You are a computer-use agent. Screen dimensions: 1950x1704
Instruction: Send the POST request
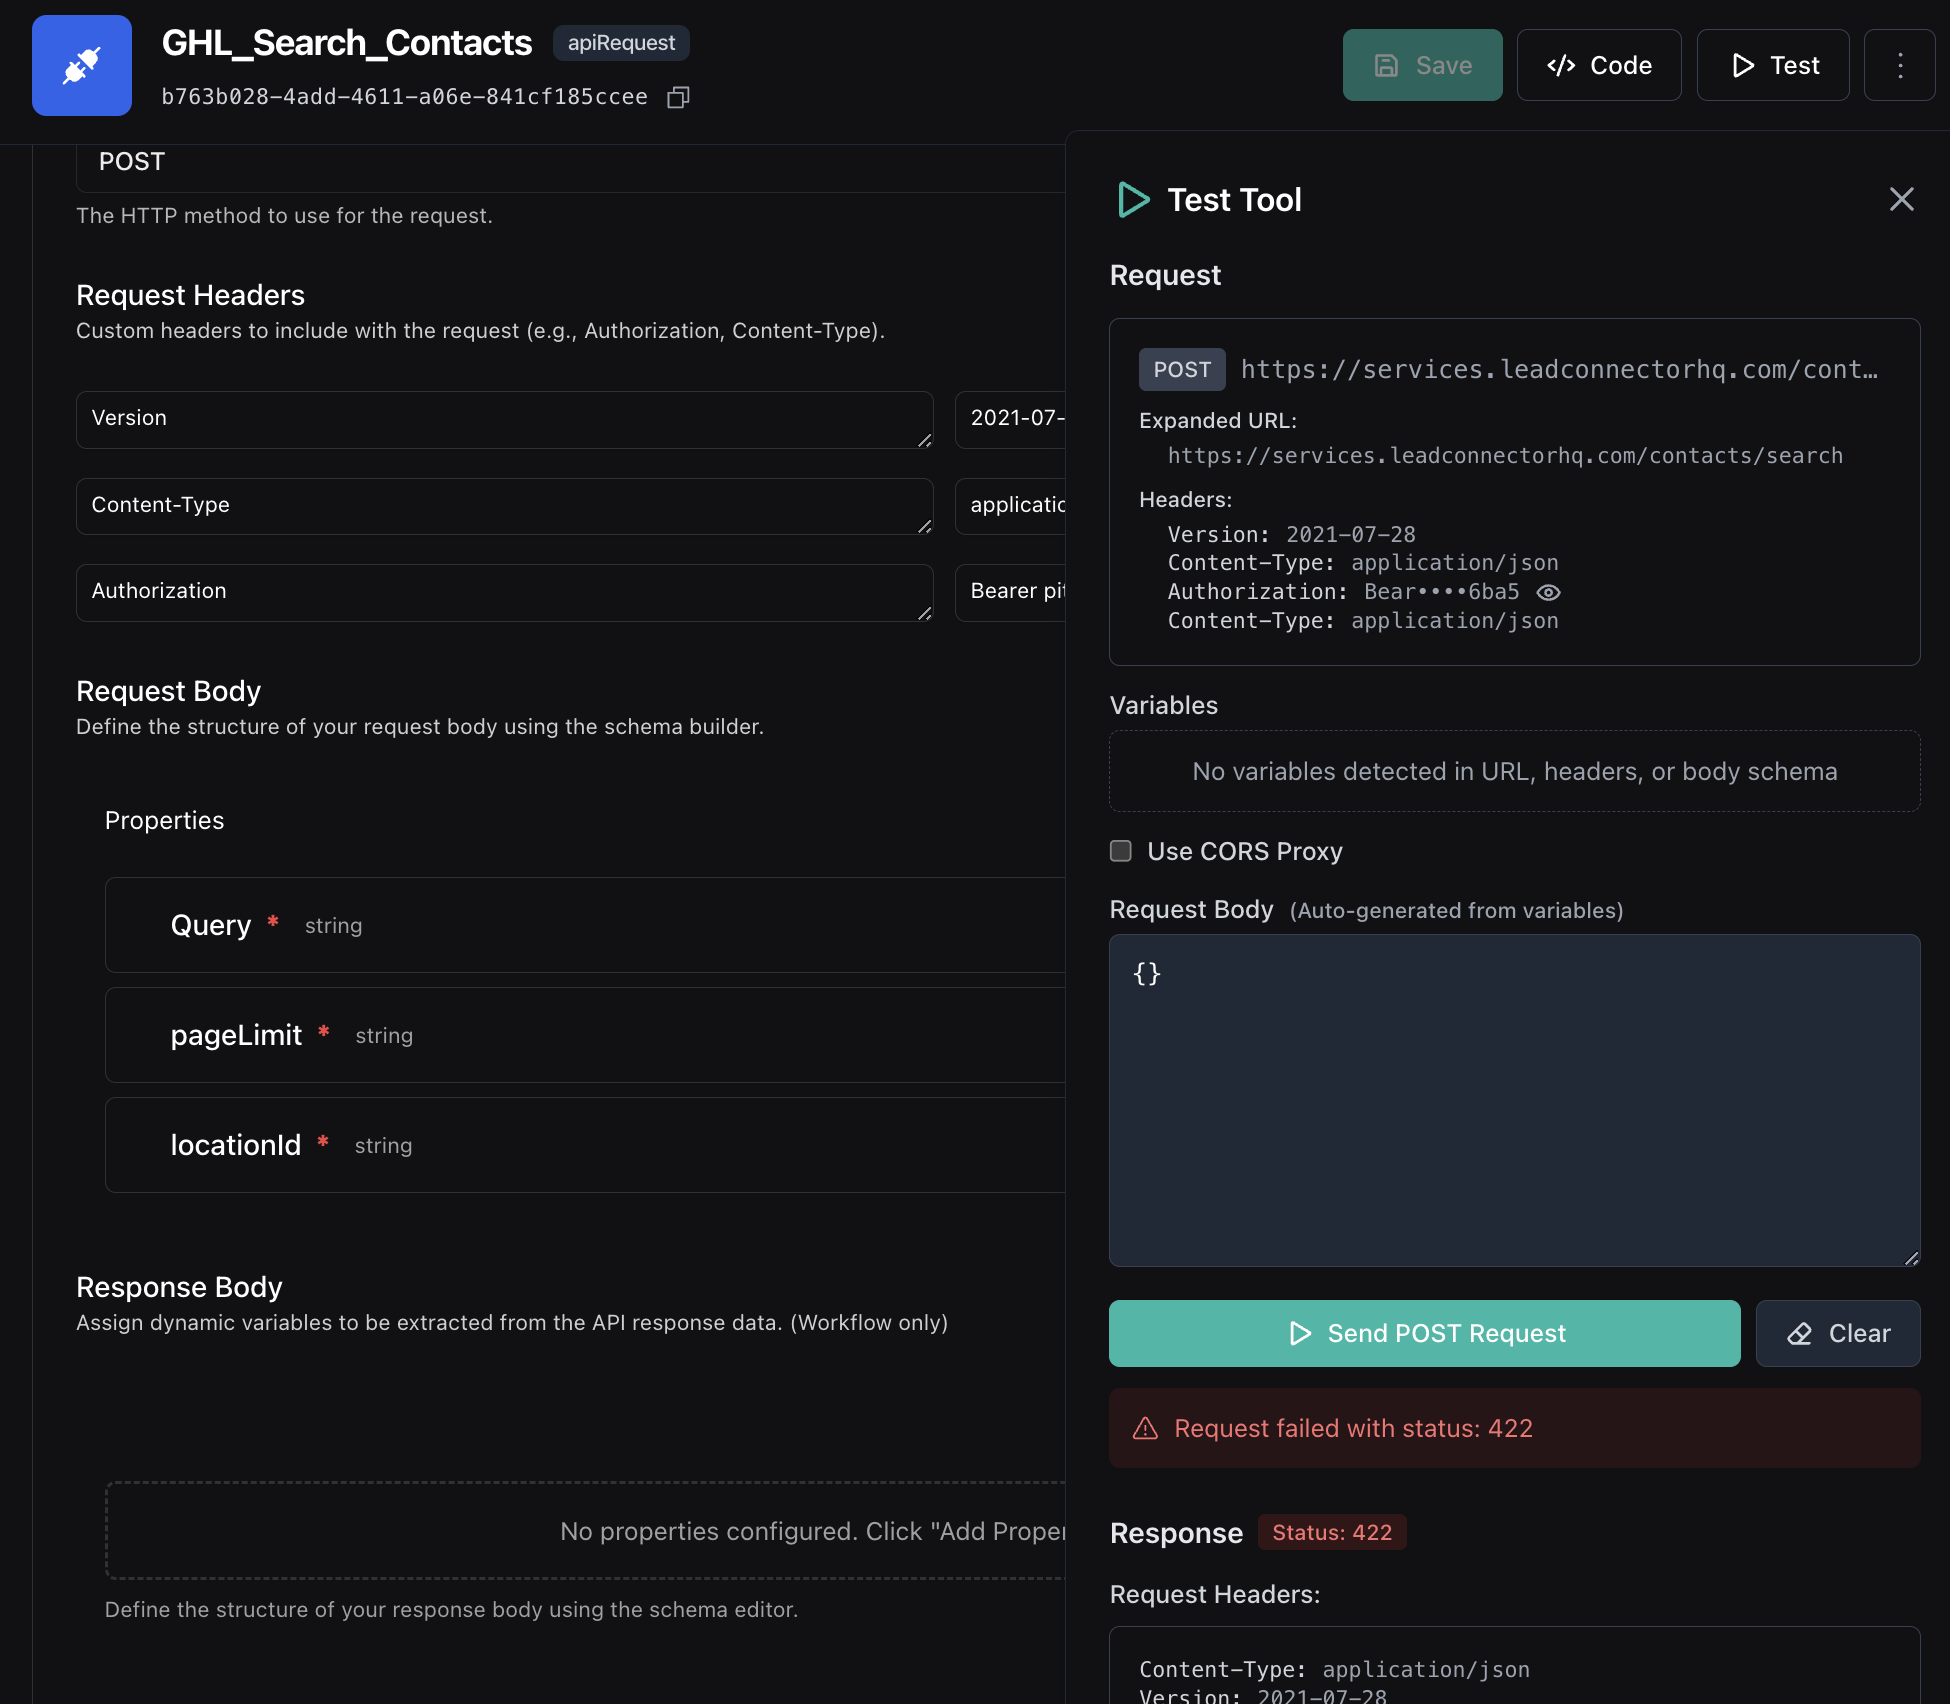pyautogui.click(x=1424, y=1333)
